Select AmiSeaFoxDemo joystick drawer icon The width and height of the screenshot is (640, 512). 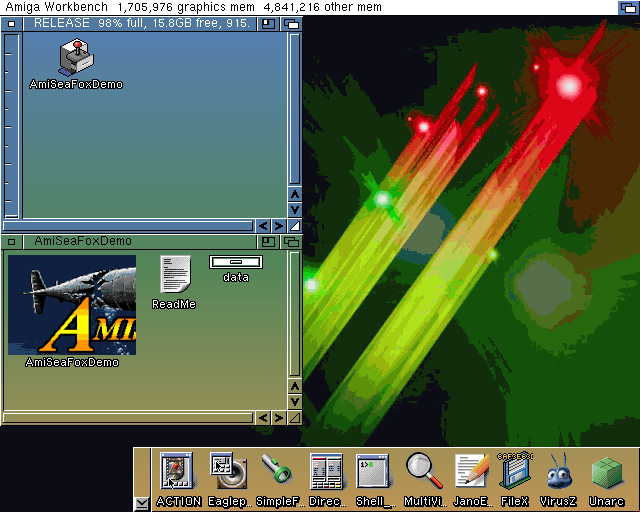(x=76, y=57)
